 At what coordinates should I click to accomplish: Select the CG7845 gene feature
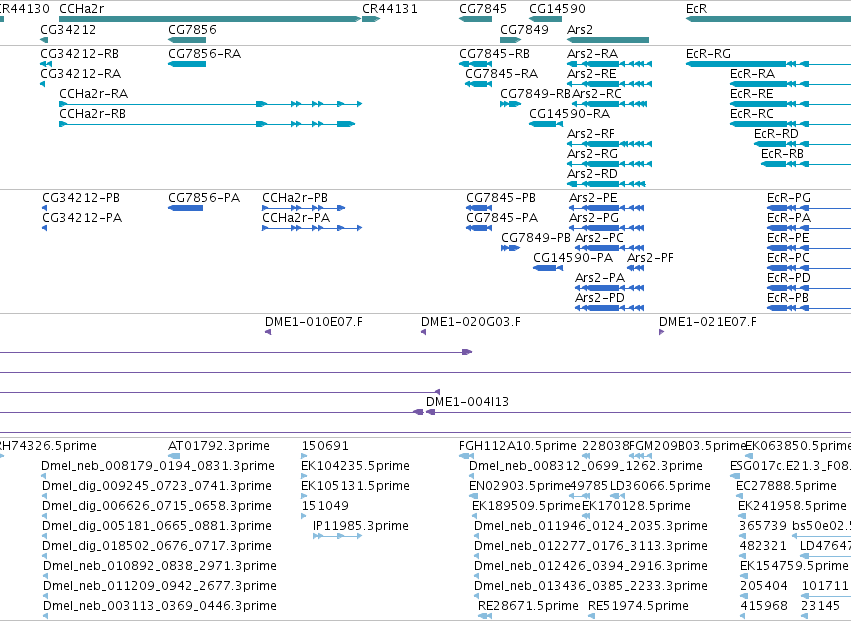click(x=475, y=19)
